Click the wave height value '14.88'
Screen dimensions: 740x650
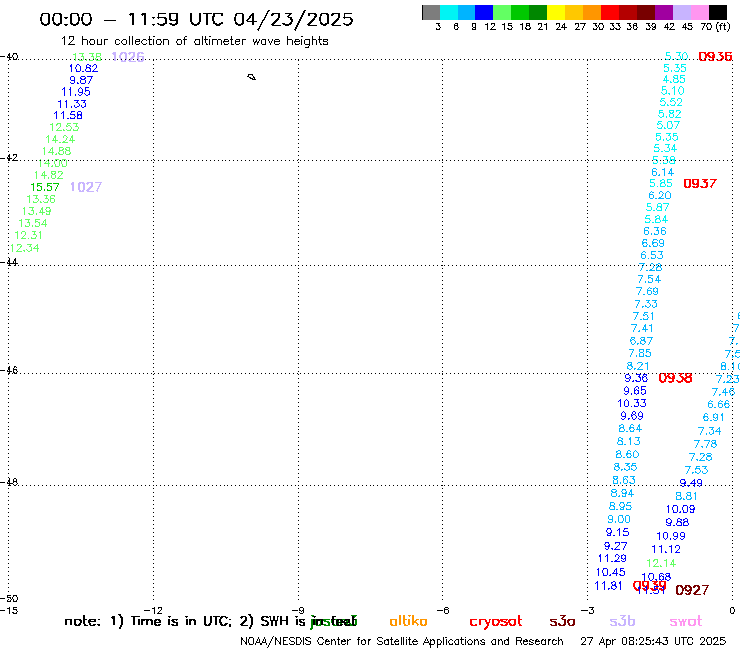57,152
